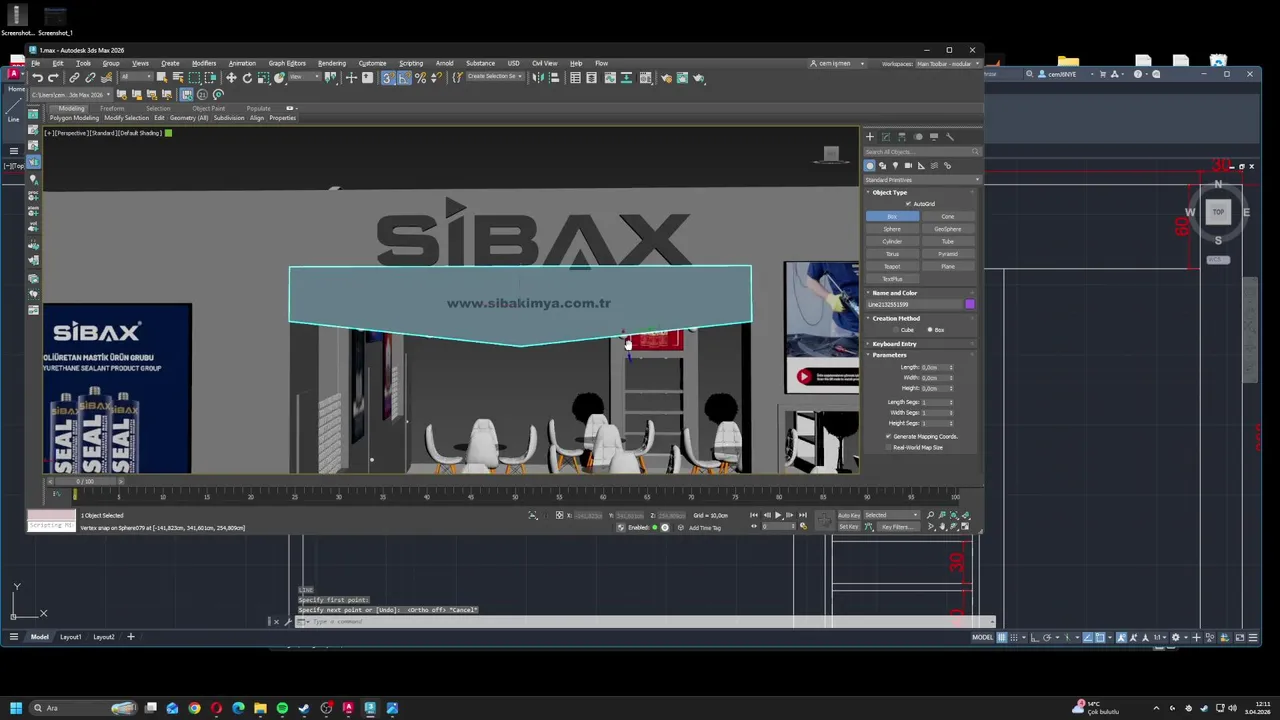Select the Rotate transform tool
The height and width of the screenshot is (720, 1280).
(x=247, y=78)
